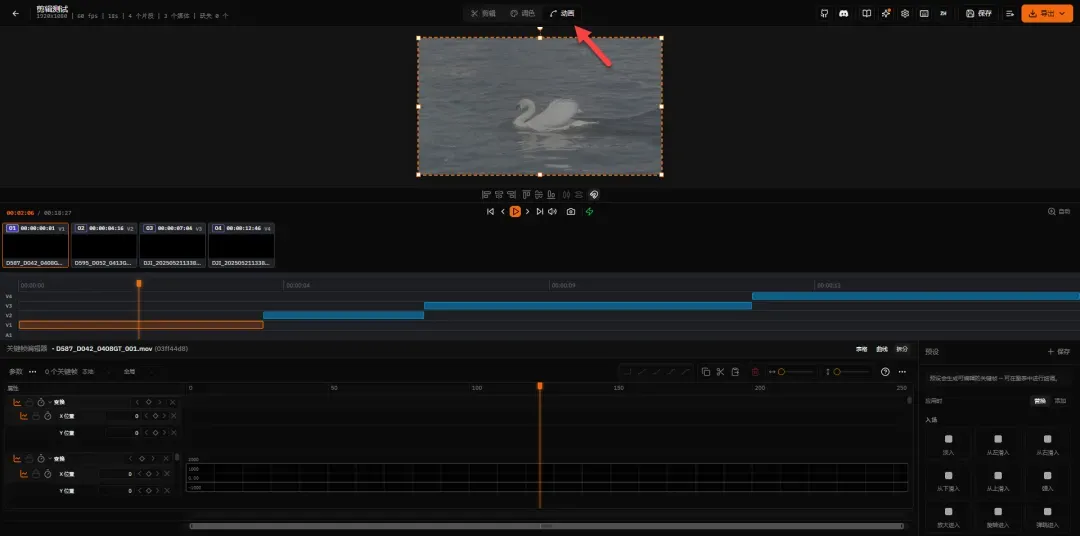
Task: Switch keyframe editor to 拆分 (split) view
Action: [902, 349]
